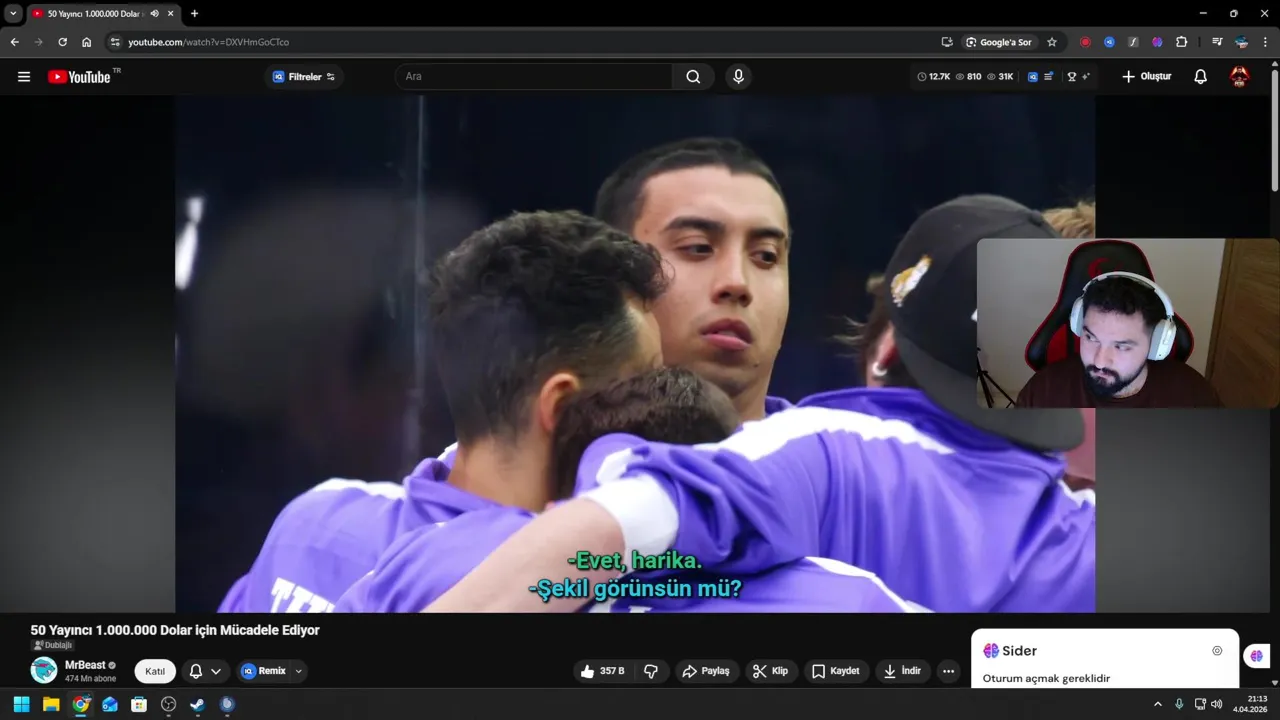Expand the Remix dropdown arrow

tap(298, 671)
